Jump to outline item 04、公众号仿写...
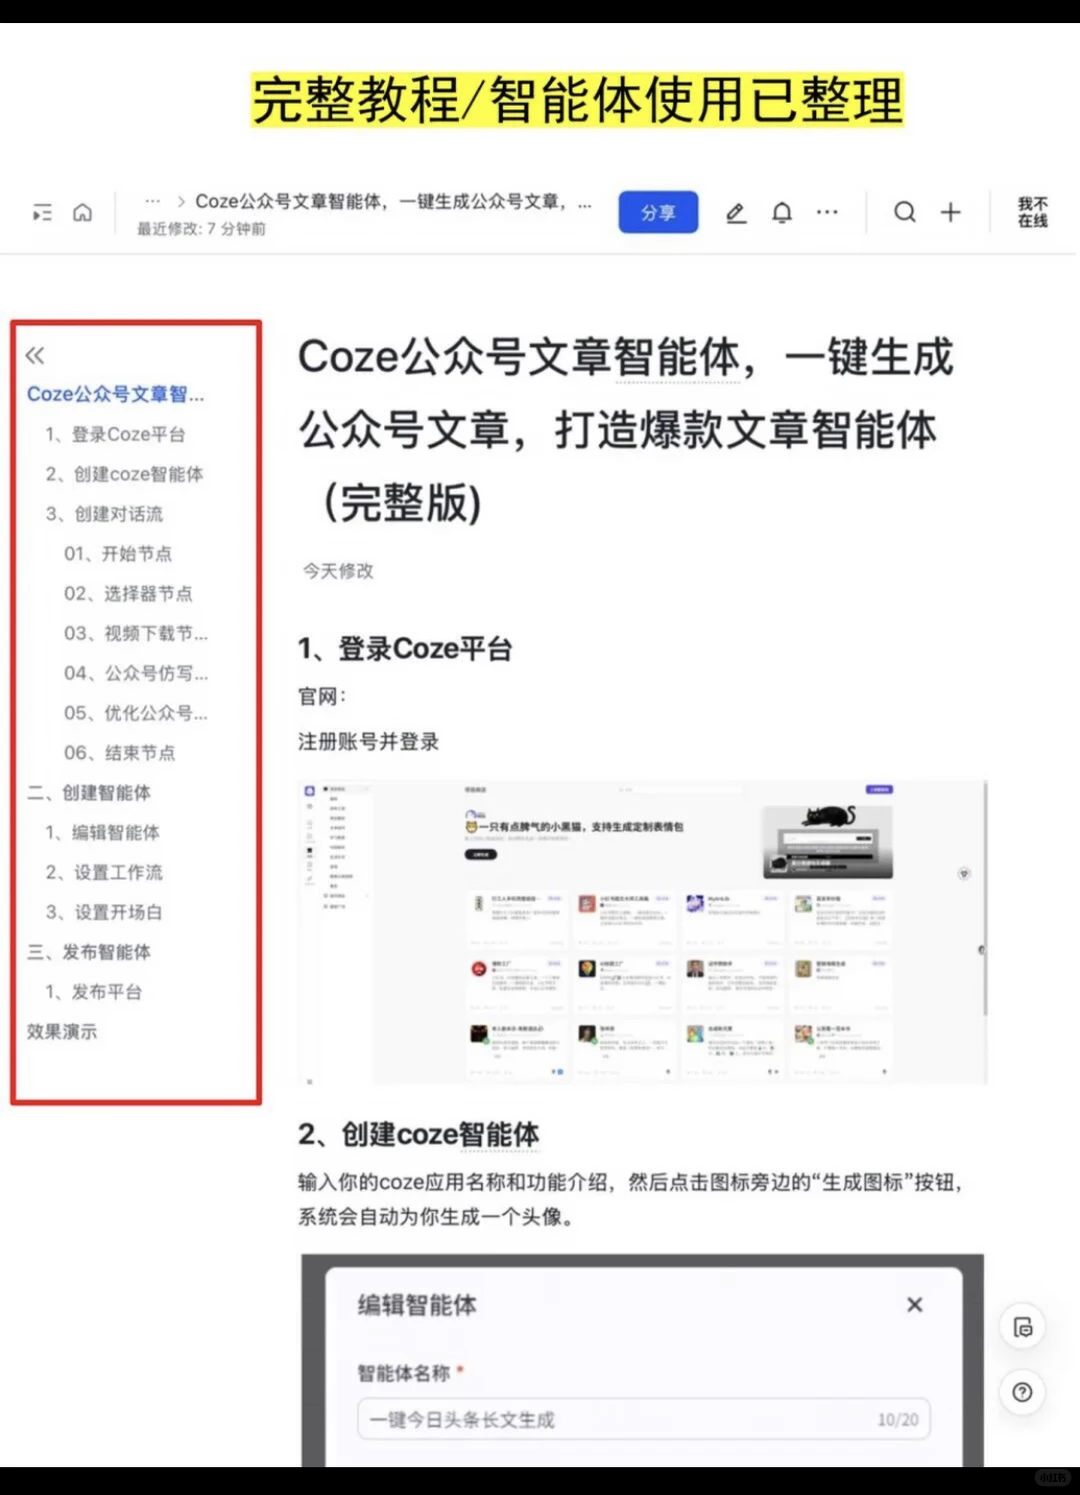 click(x=136, y=674)
